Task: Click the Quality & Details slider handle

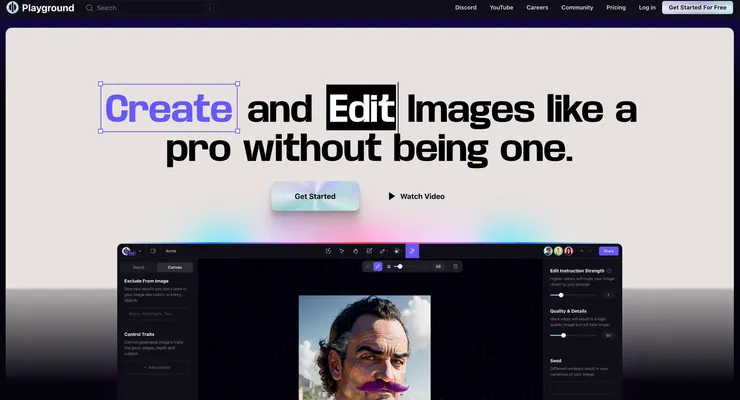Action: pyautogui.click(x=563, y=335)
